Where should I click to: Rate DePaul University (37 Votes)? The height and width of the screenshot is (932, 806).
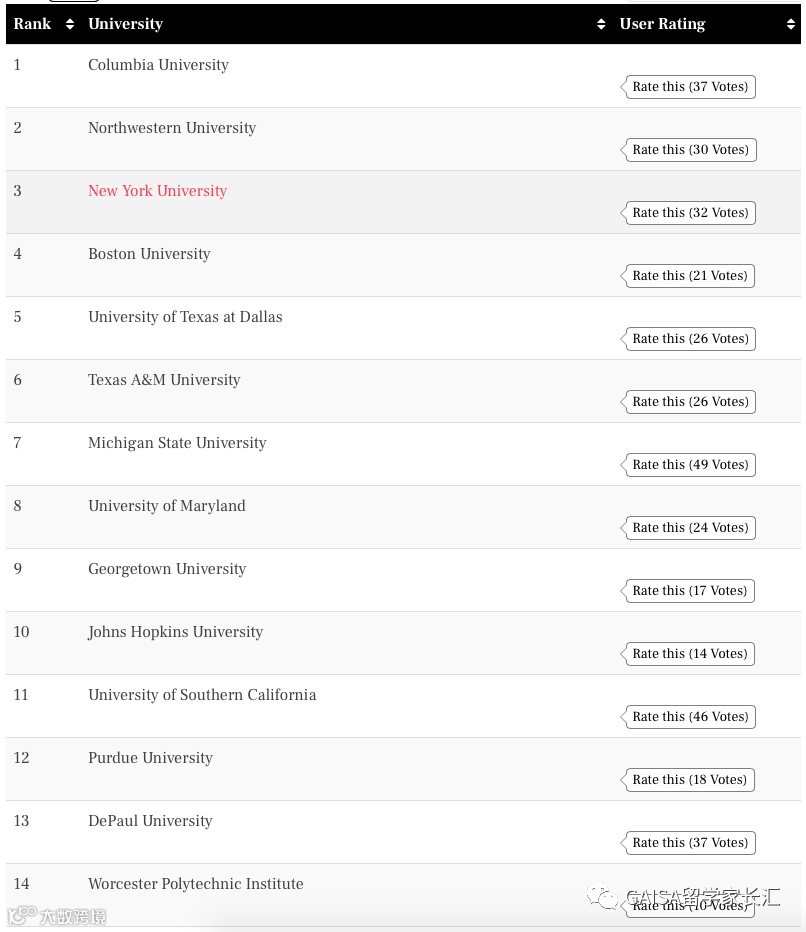click(x=689, y=843)
